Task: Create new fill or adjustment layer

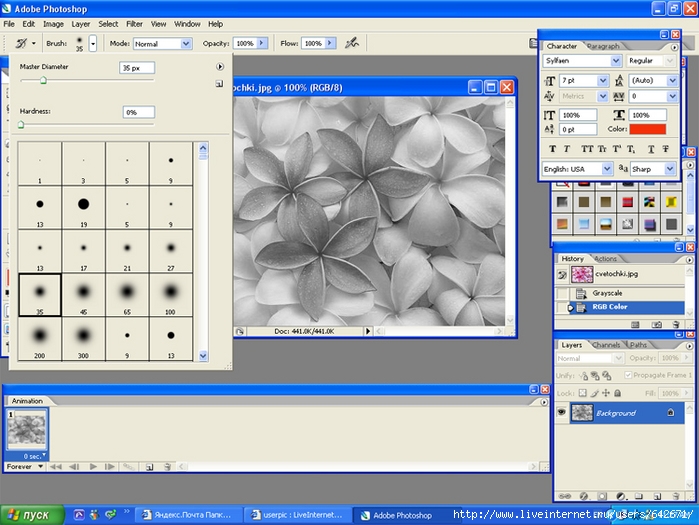Action: pyautogui.click(x=621, y=496)
